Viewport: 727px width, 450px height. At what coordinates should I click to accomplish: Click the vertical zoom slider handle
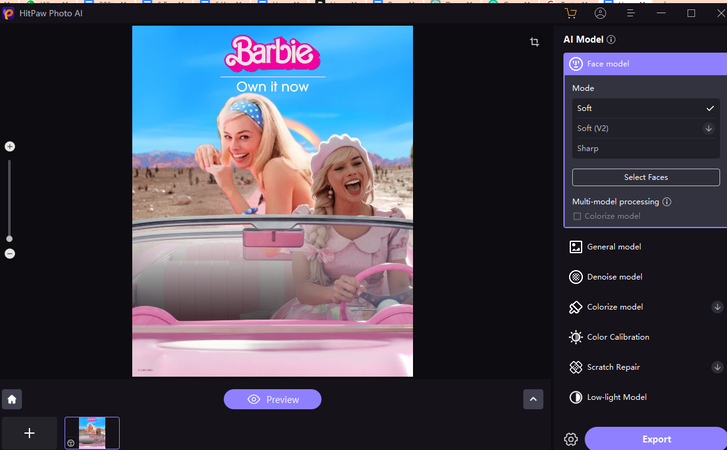click(x=10, y=238)
